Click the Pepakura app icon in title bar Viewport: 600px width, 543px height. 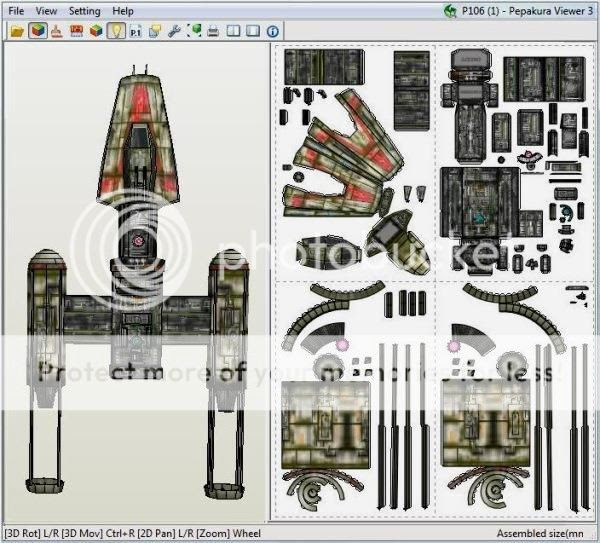450,11
